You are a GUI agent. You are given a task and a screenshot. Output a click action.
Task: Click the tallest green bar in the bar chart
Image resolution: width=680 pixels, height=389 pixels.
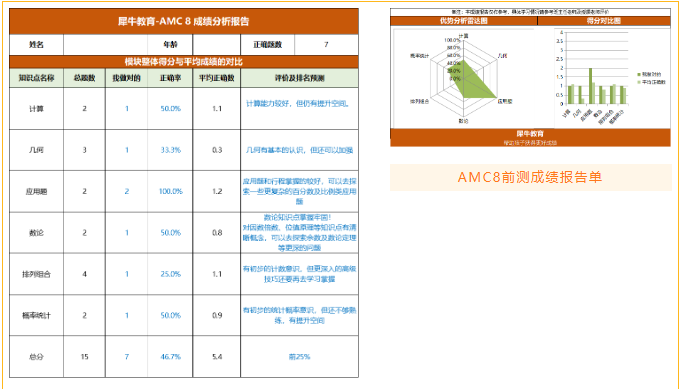coord(590,86)
